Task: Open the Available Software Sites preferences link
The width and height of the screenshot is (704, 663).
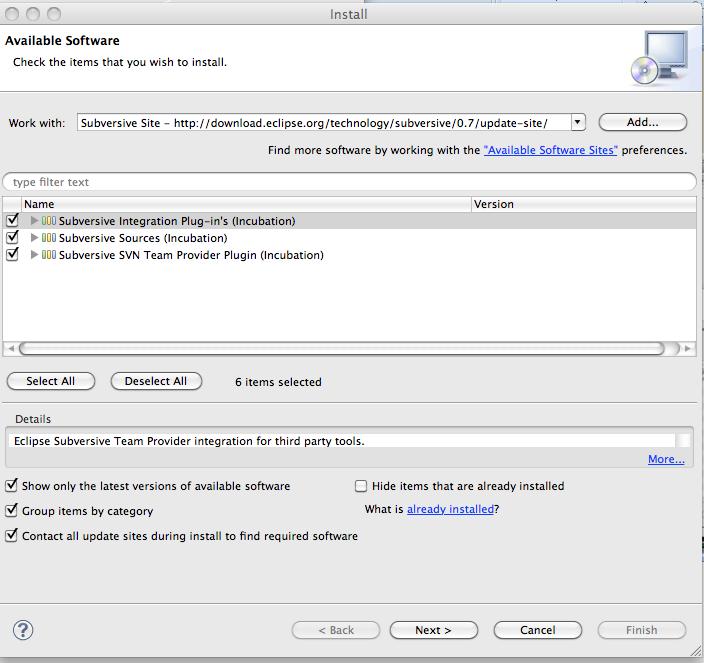Action: (x=550, y=150)
